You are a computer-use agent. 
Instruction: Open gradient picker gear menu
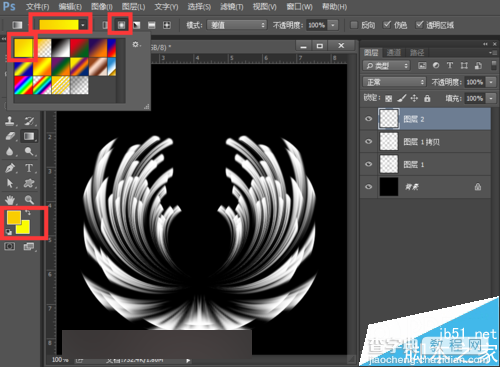(x=136, y=44)
